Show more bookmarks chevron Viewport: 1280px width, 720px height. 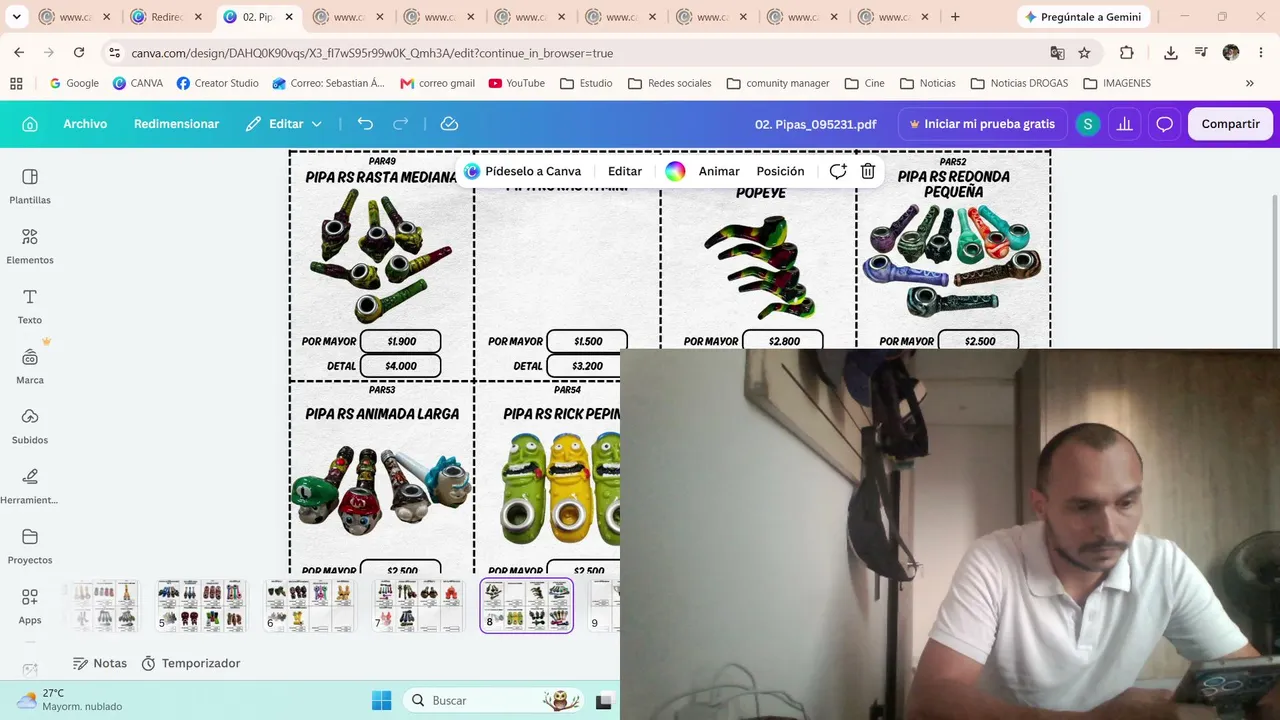[1249, 83]
